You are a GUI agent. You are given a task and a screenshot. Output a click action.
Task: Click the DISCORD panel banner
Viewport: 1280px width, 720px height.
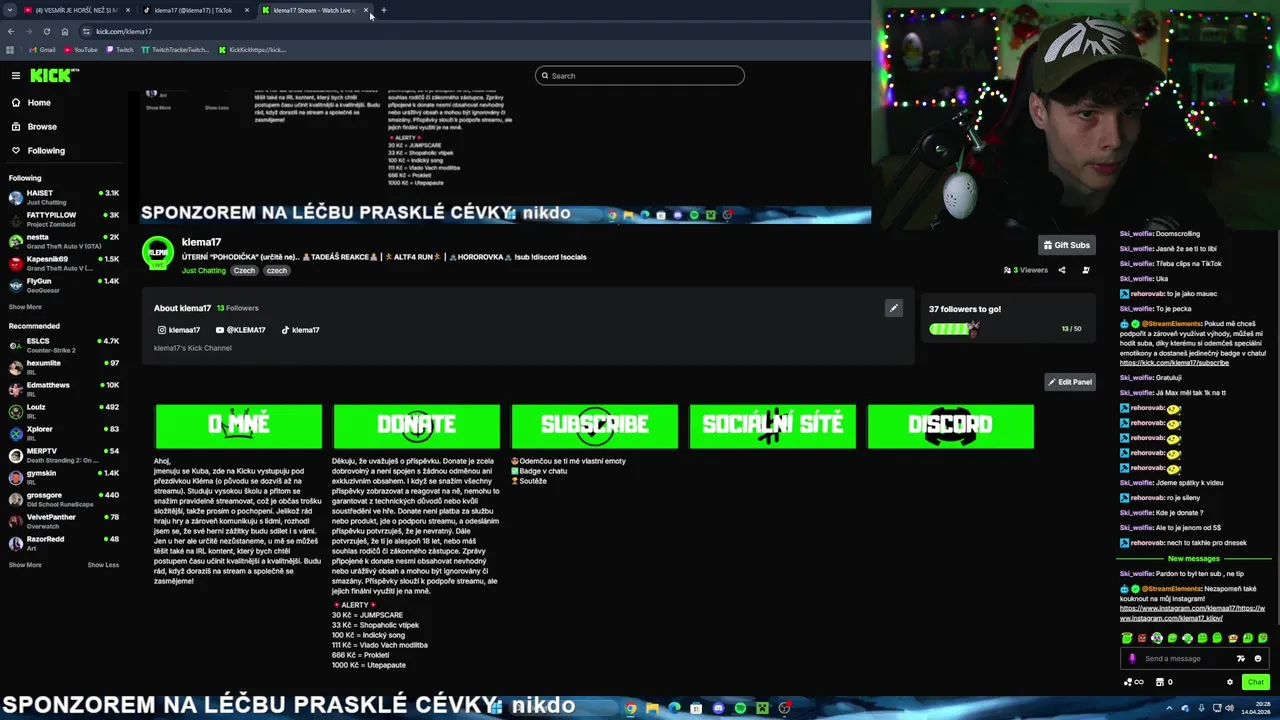(951, 426)
